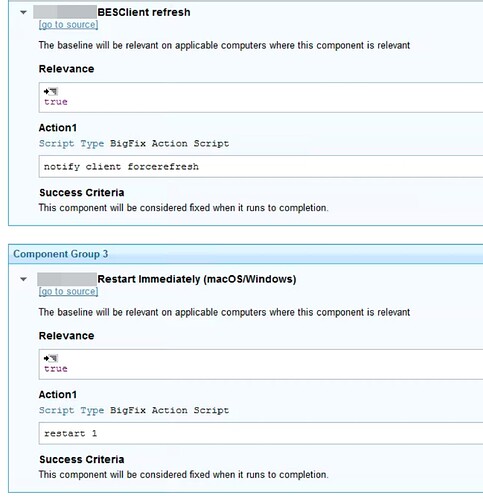Image resolution: width=483 pixels, height=499 pixels.
Task: Click the notify client forcerefresh script box
Action: (261, 166)
